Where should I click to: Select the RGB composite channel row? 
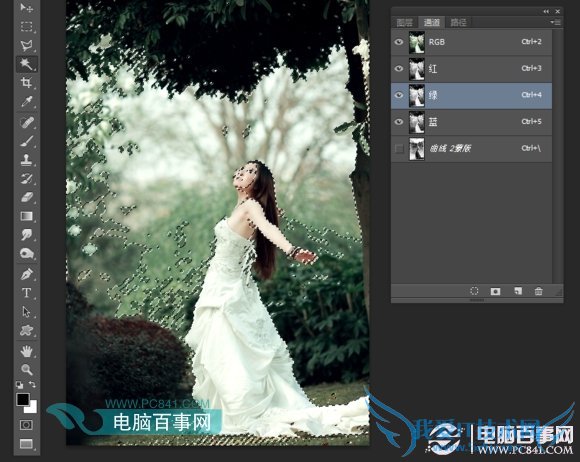pos(472,42)
